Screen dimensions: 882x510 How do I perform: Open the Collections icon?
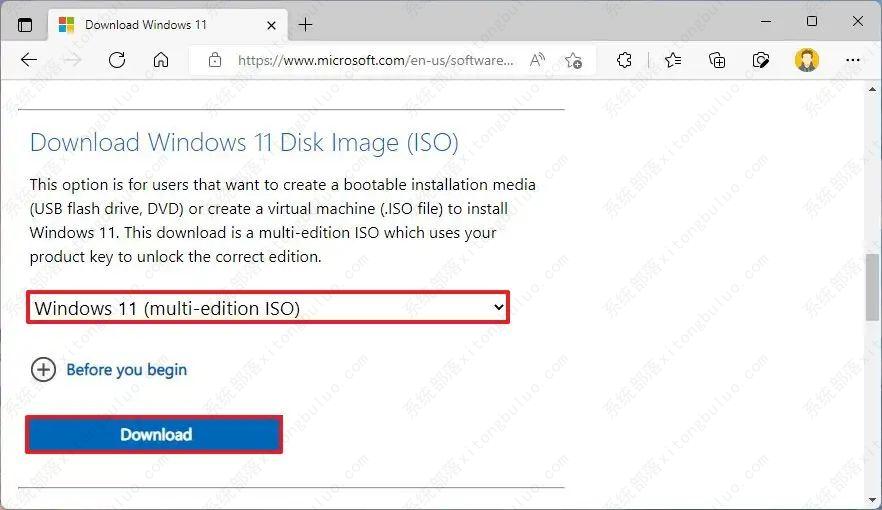click(x=717, y=60)
